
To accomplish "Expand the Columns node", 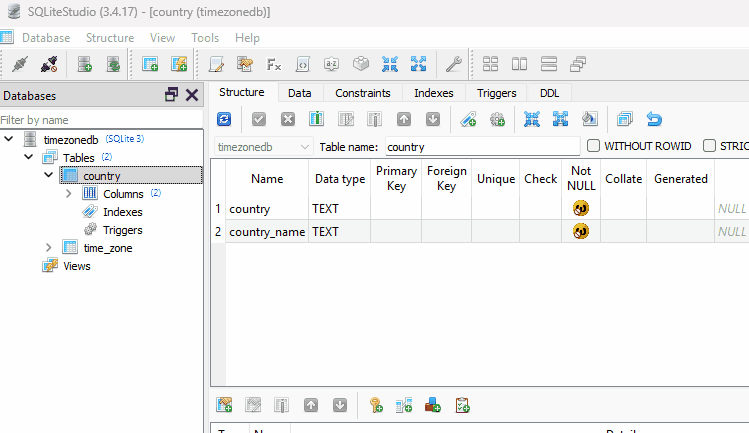I will (68, 193).
